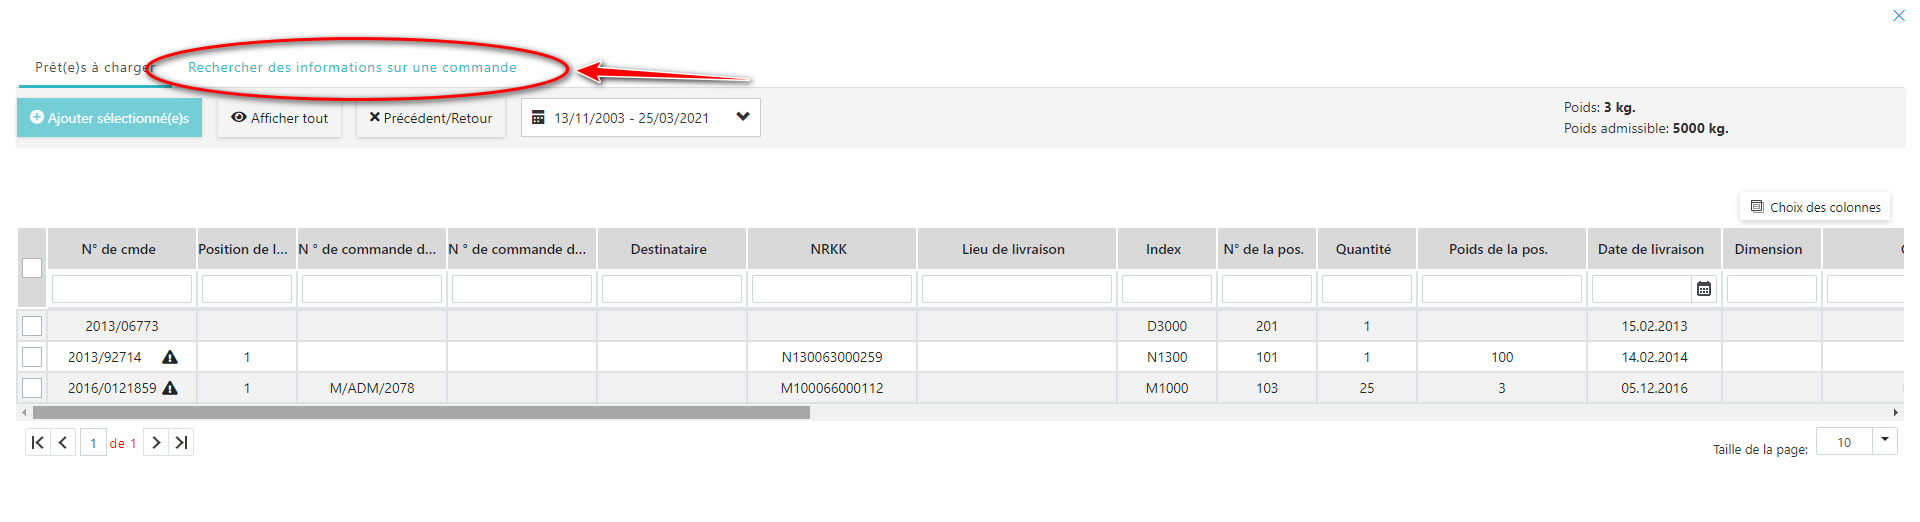This screenshot has width=1920, height=522.
Task: Open the page size dropdown arrow
Action: coord(1884,440)
